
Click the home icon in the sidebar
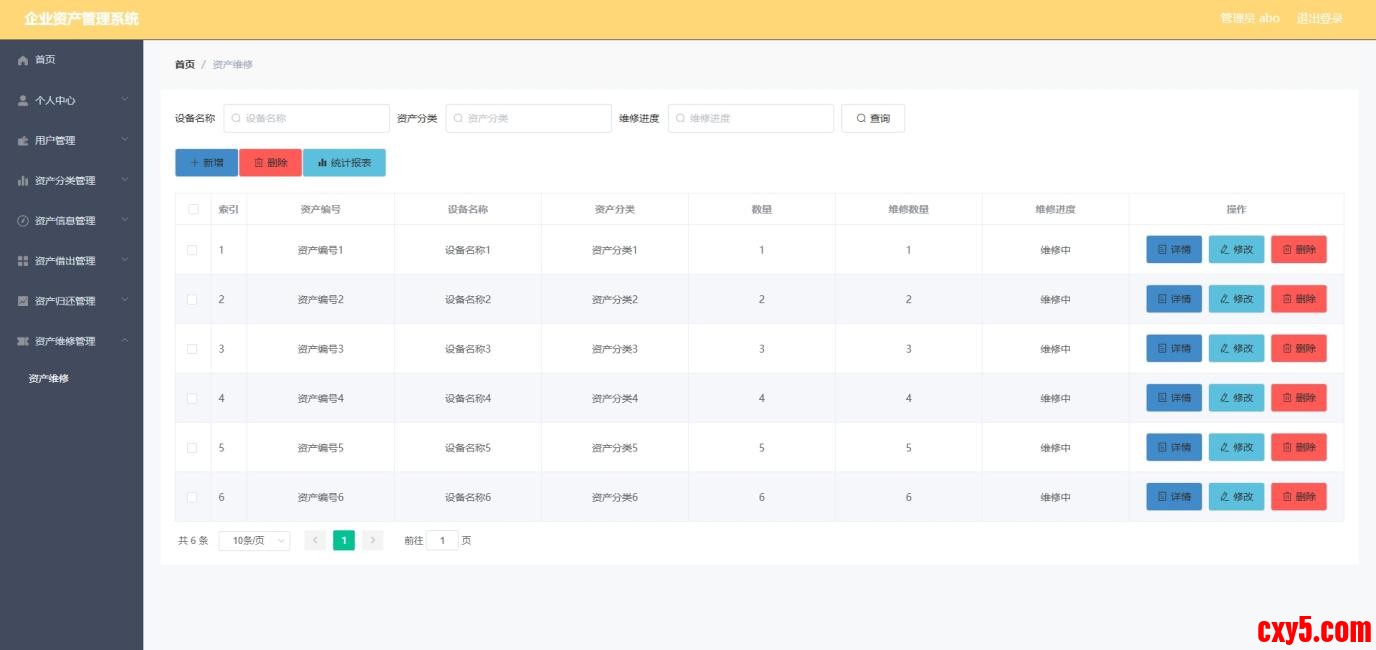pyautogui.click(x=23, y=61)
